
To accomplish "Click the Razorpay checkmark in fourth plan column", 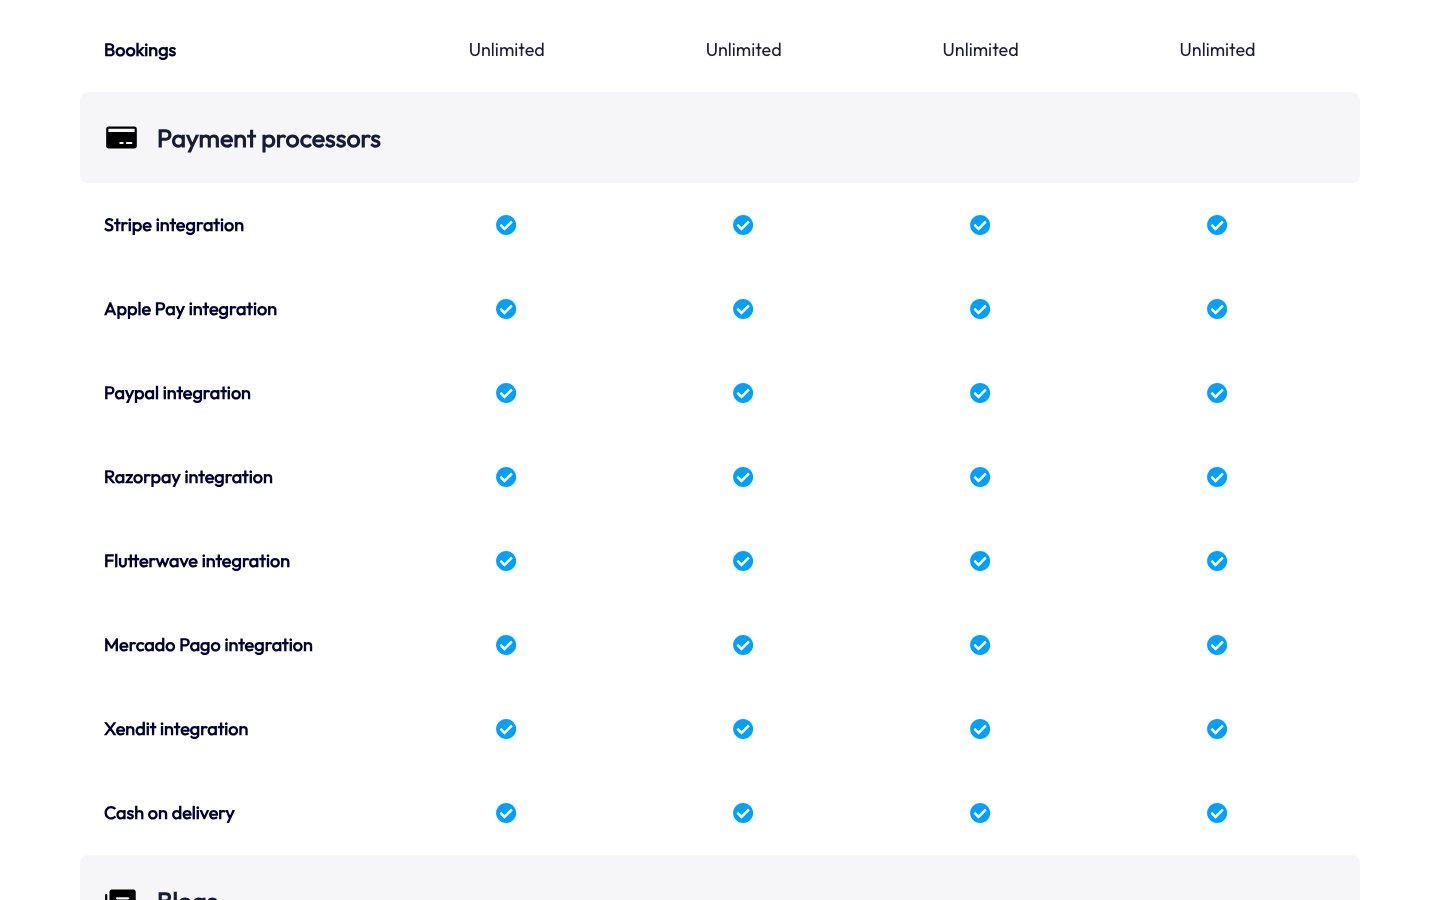I will [1217, 477].
